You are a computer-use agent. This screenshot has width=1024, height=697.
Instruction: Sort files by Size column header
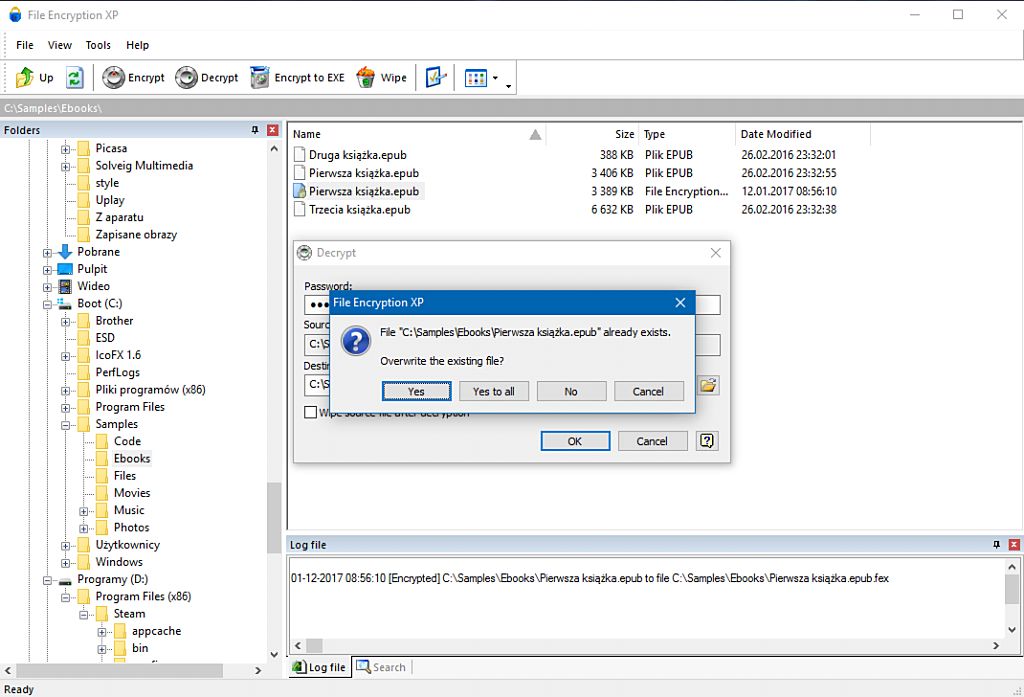pos(592,134)
